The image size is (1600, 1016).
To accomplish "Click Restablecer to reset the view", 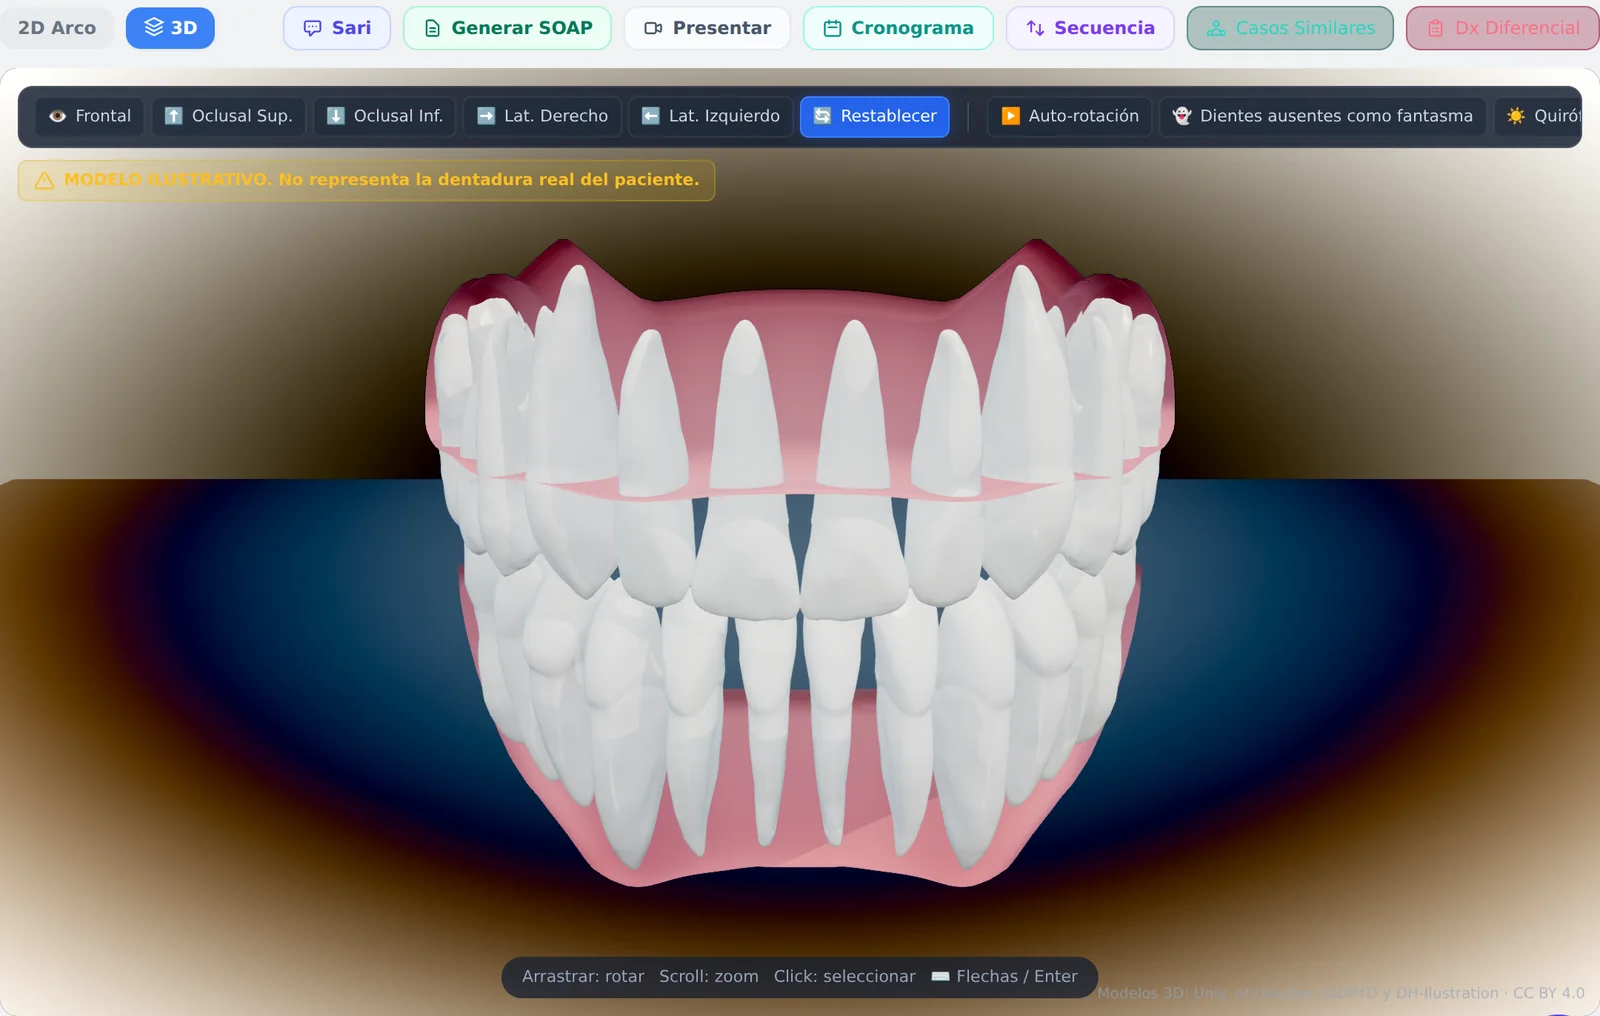I will (875, 116).
